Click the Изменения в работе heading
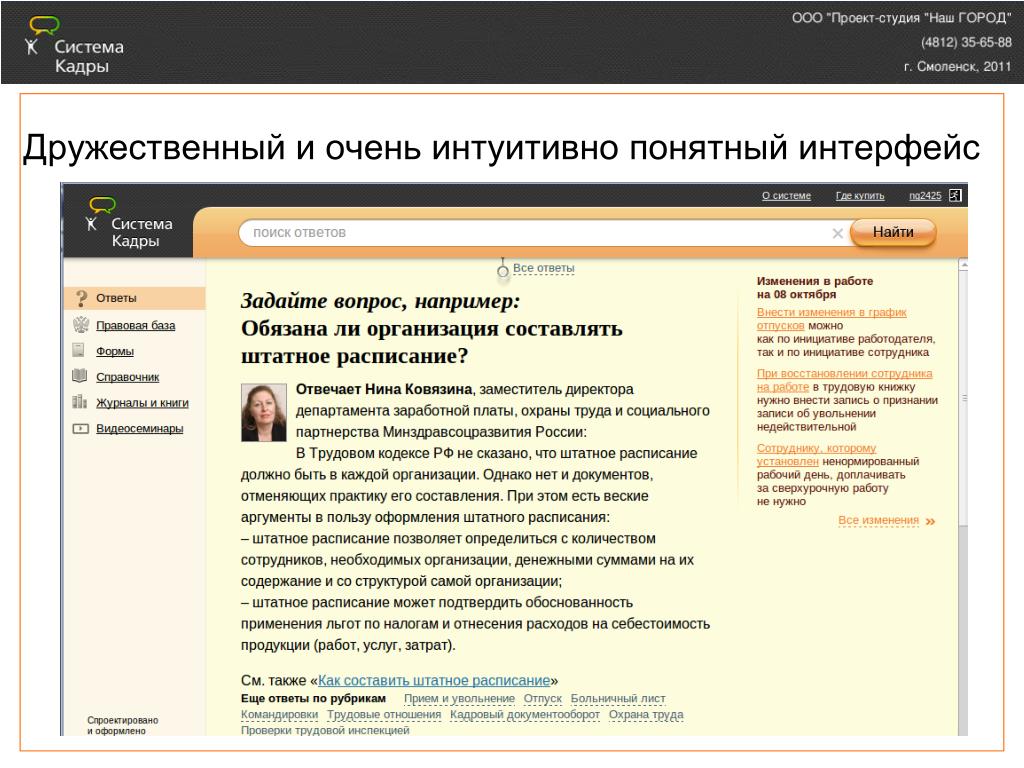The image size is (1024, 768). [x=814, y=287]
